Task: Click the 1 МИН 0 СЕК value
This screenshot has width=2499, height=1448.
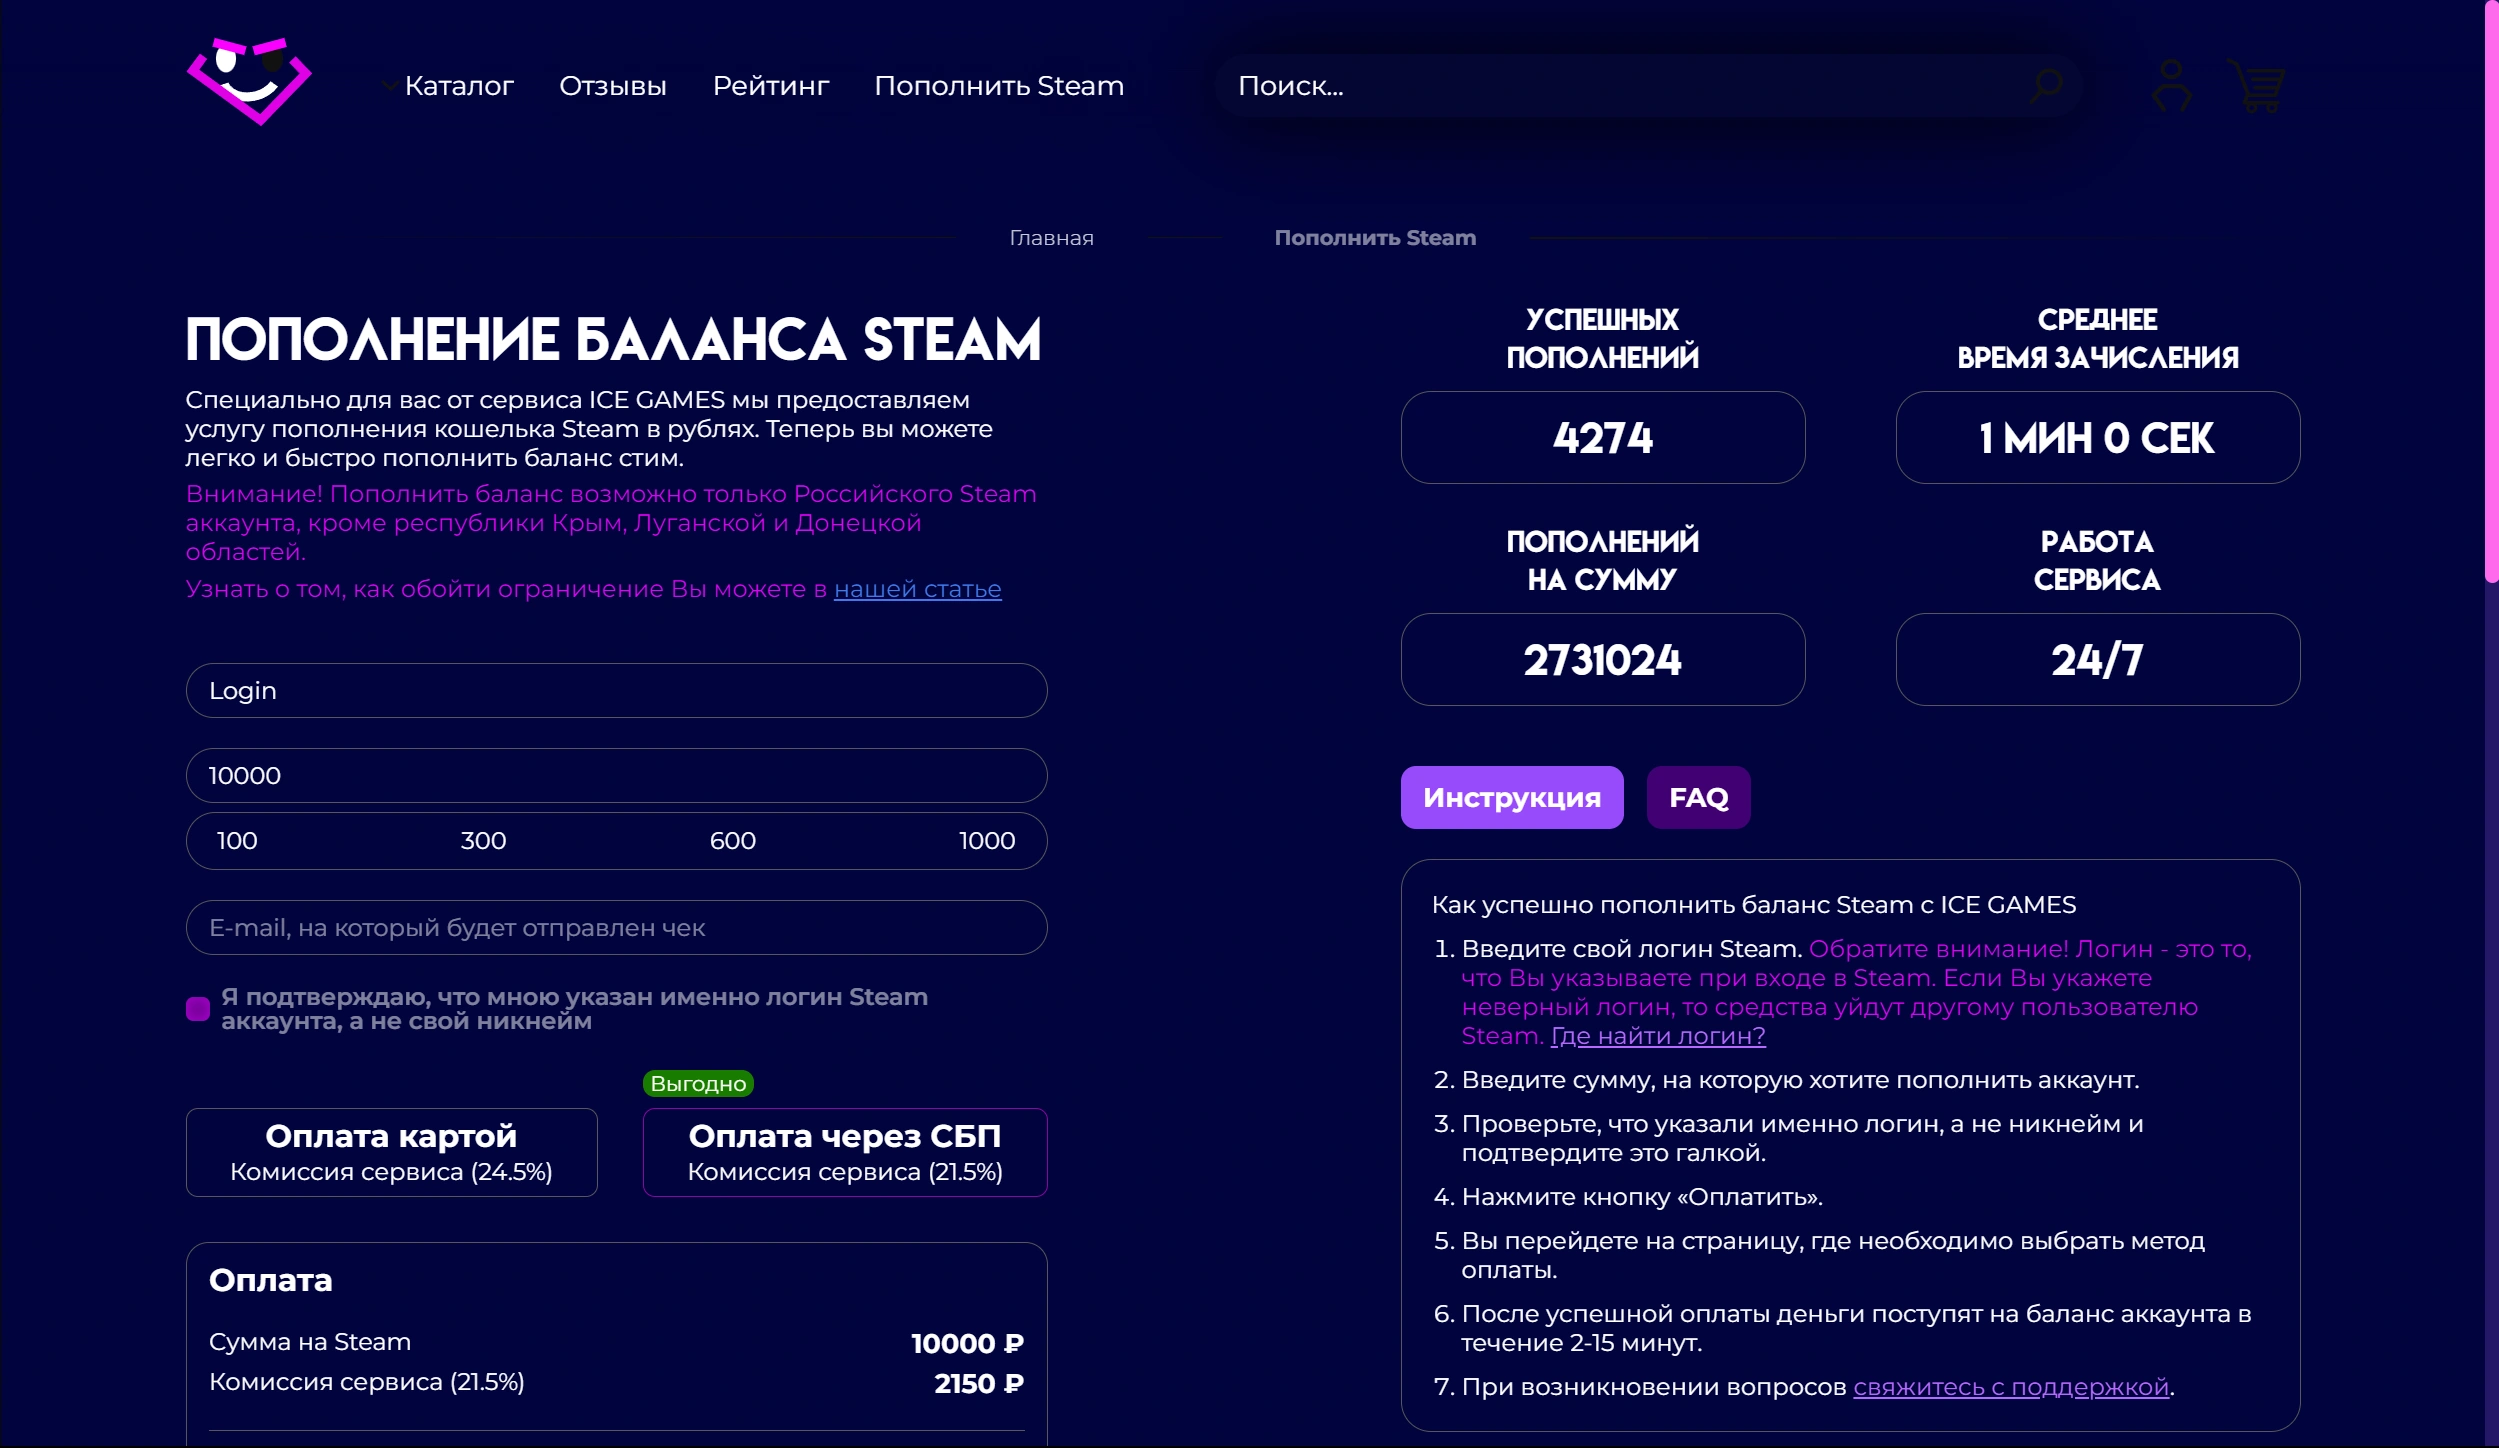Action: [x=2097, y=437]
